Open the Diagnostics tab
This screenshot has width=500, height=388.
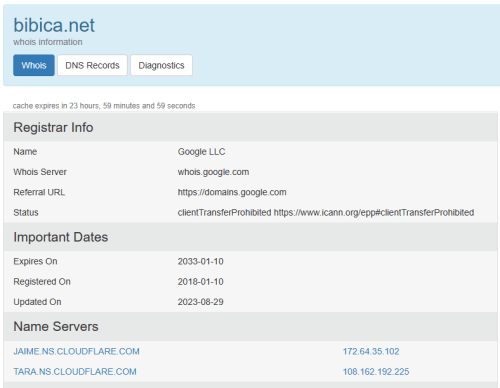161,65
